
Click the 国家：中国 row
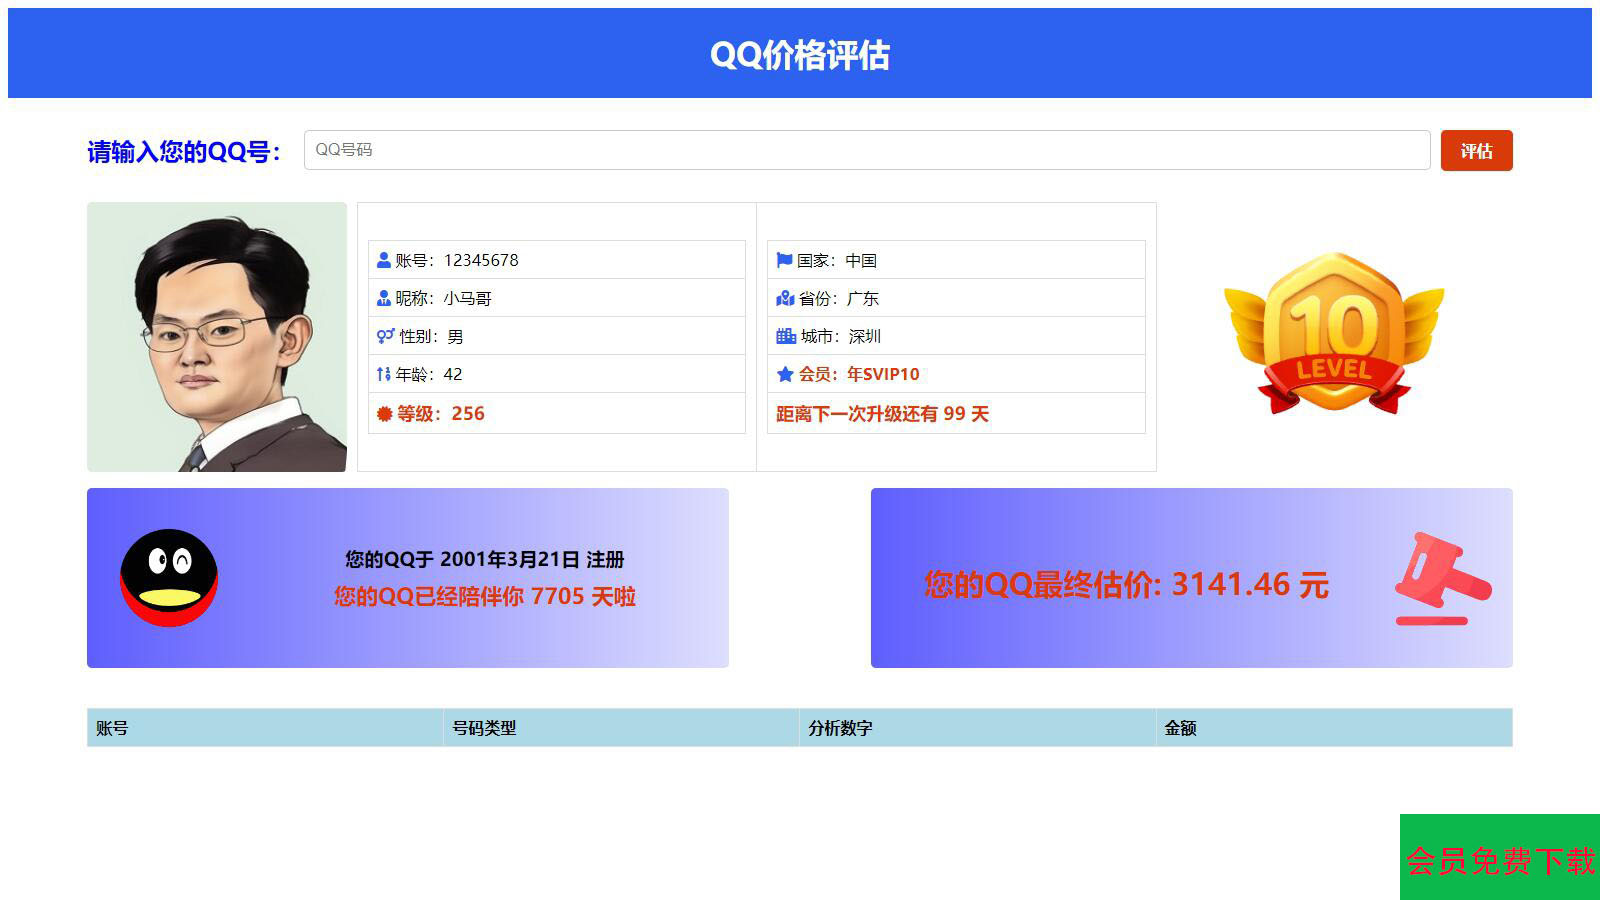(956, 260)
